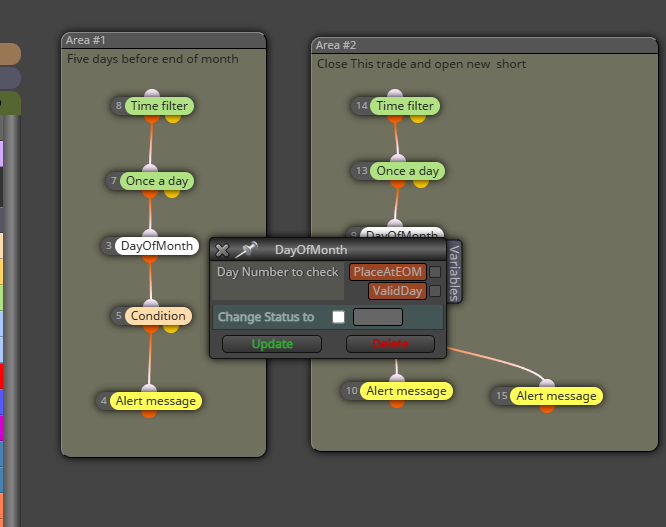Select the Condition block number 5
Viewport: 666px width, 527px height.
[158, 316]
